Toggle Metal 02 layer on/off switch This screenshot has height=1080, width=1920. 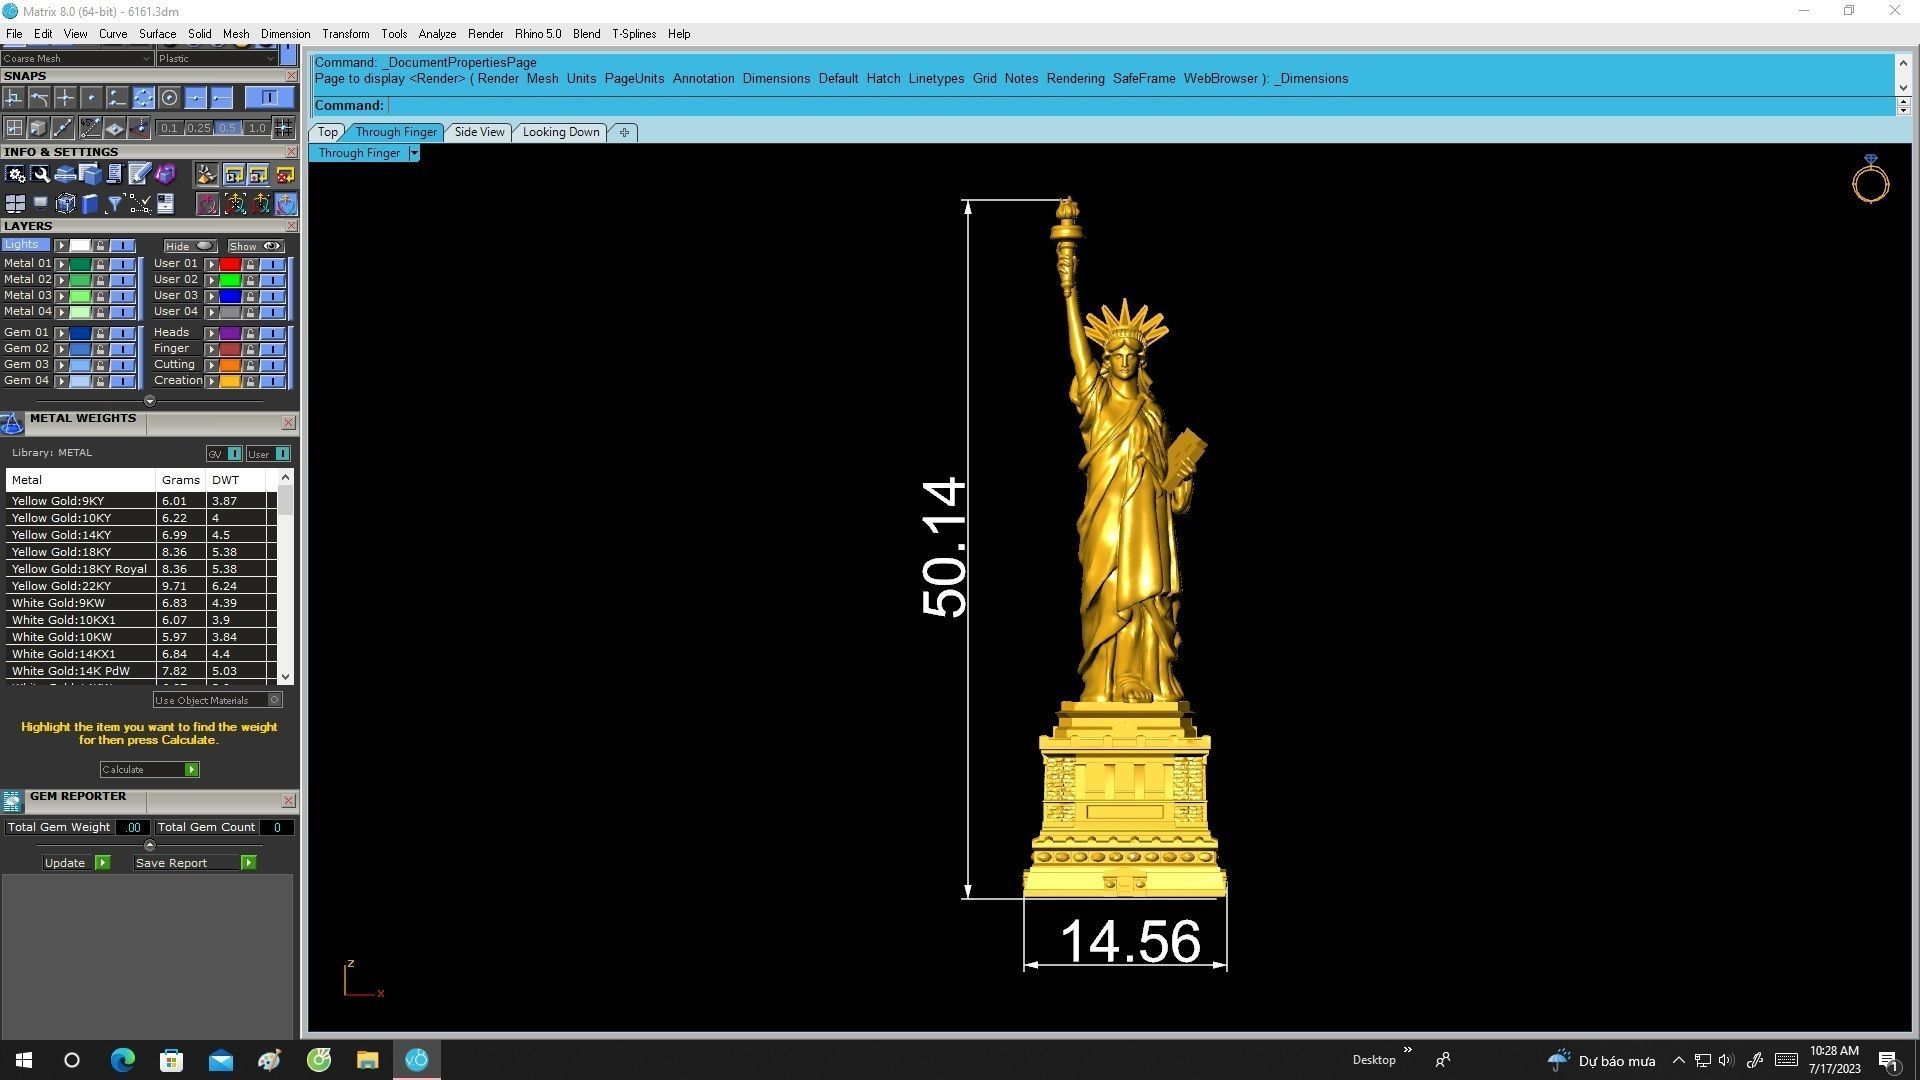pos(122,280)
